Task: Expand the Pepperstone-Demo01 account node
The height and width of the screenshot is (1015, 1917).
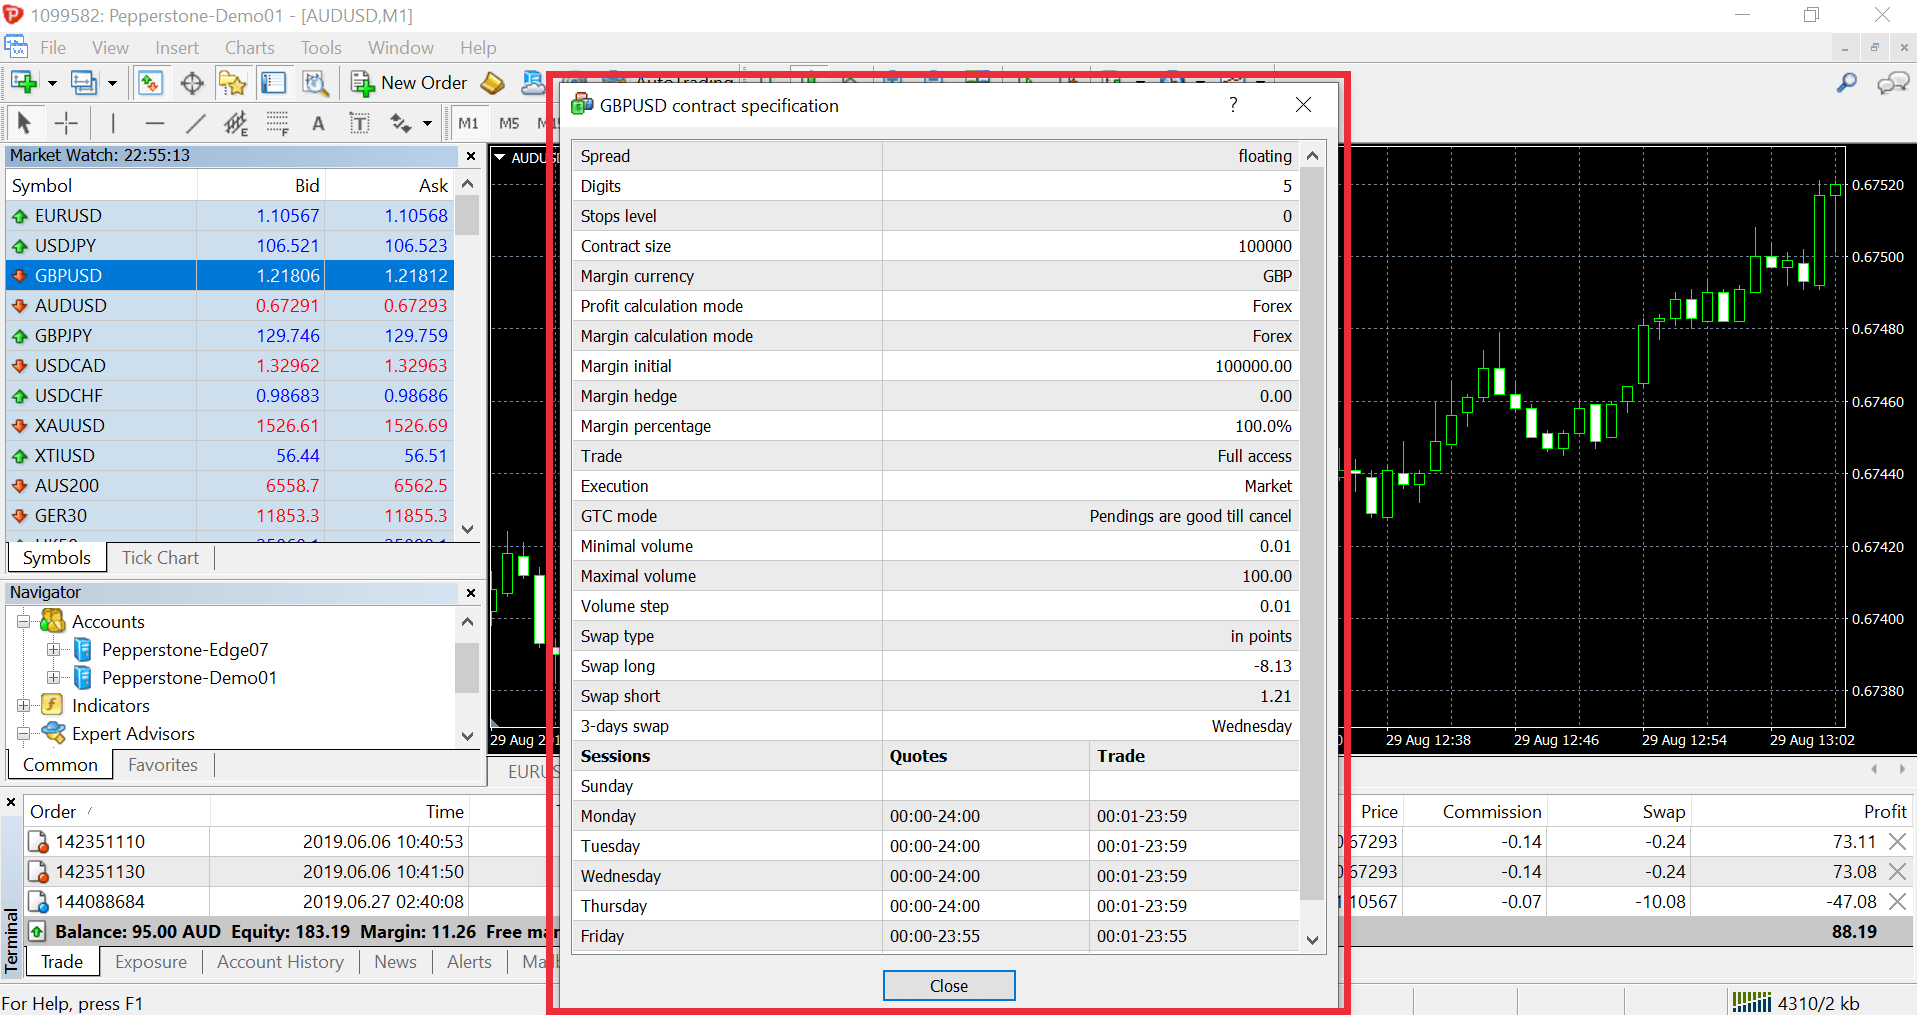Action: 54,678
